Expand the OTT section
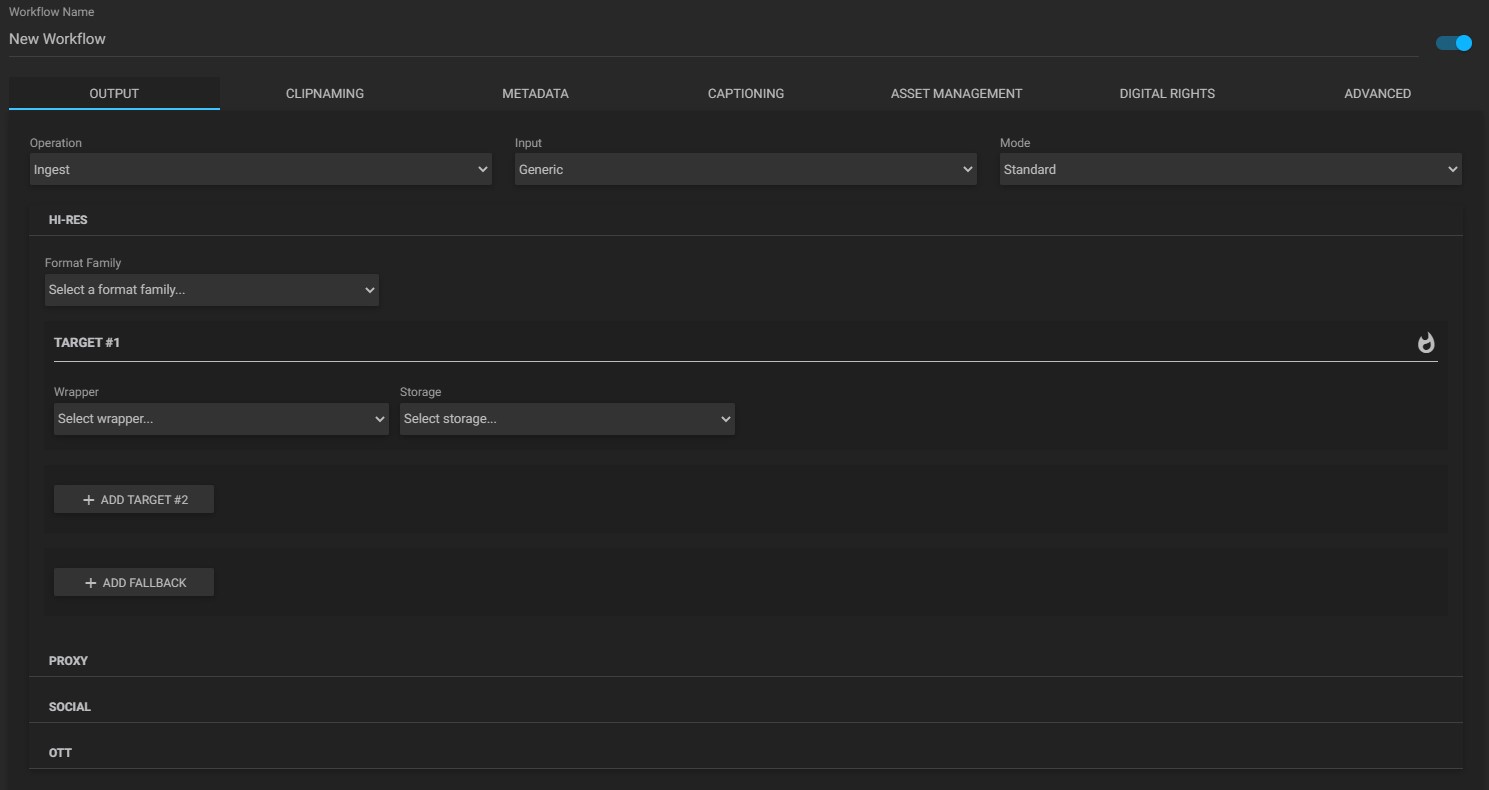 coord(746,753)
